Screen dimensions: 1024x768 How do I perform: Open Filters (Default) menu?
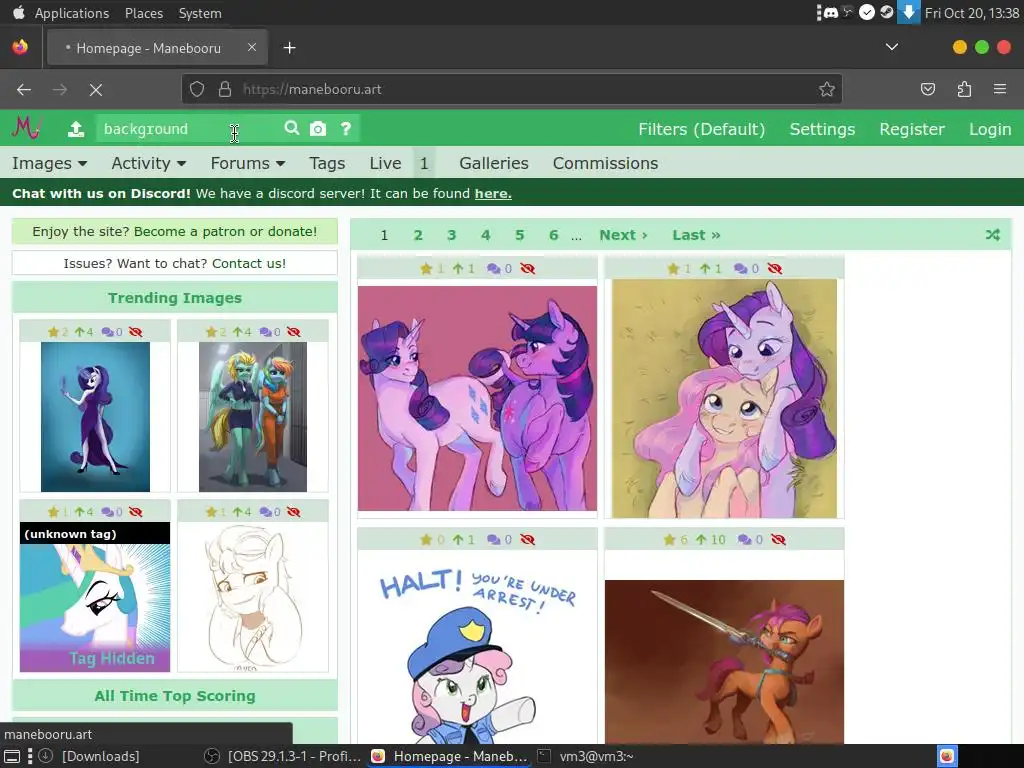(x=701, y=129)
